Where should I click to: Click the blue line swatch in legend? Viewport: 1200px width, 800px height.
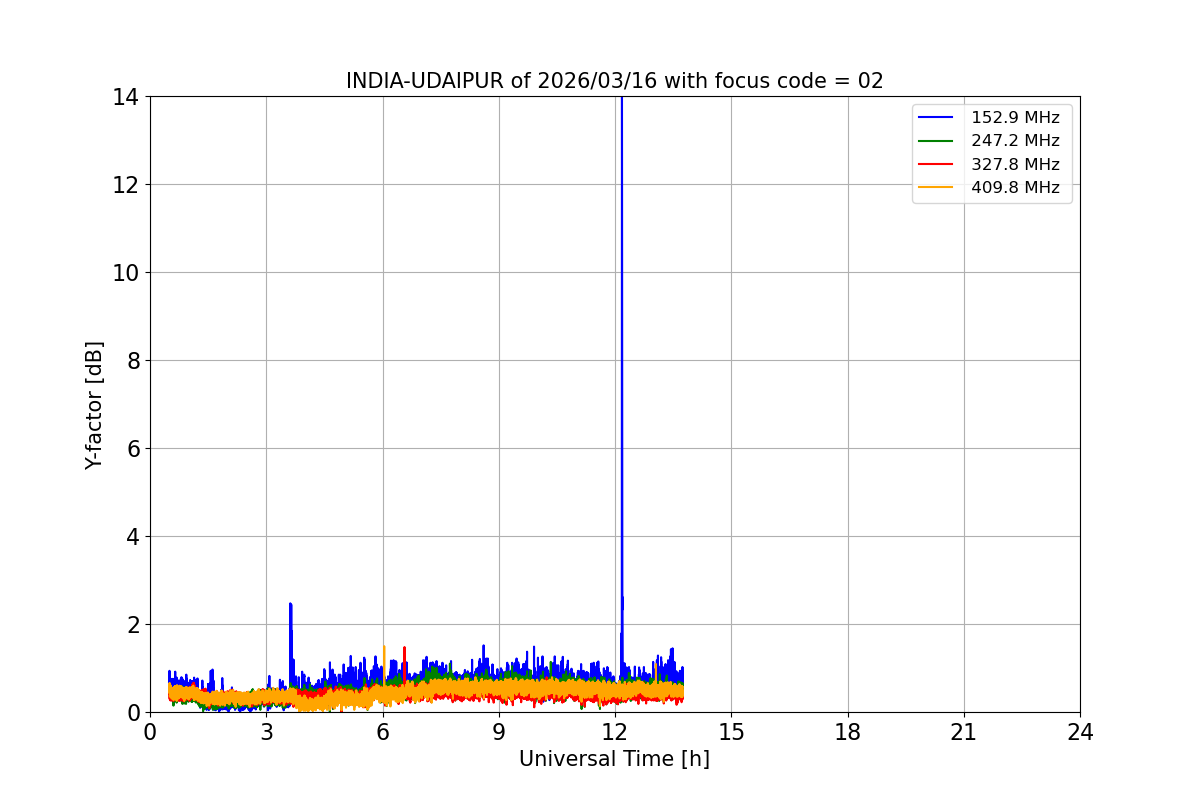tap(936, 118)
